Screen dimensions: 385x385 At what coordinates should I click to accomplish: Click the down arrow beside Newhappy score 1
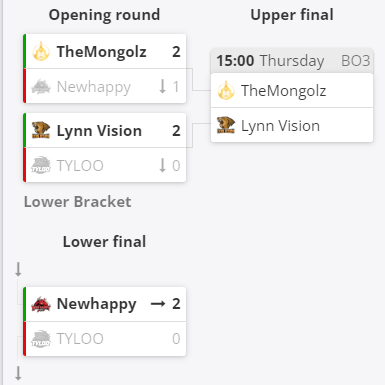[162, 86]
